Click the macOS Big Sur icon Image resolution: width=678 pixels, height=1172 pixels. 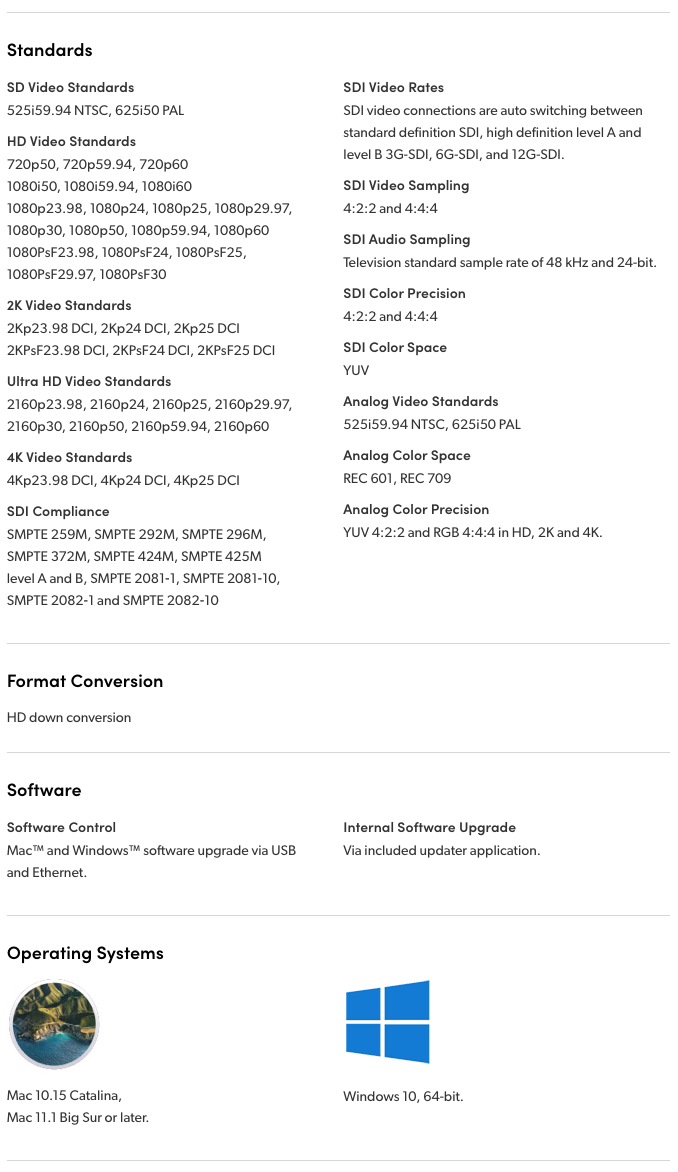(54, 1024)
